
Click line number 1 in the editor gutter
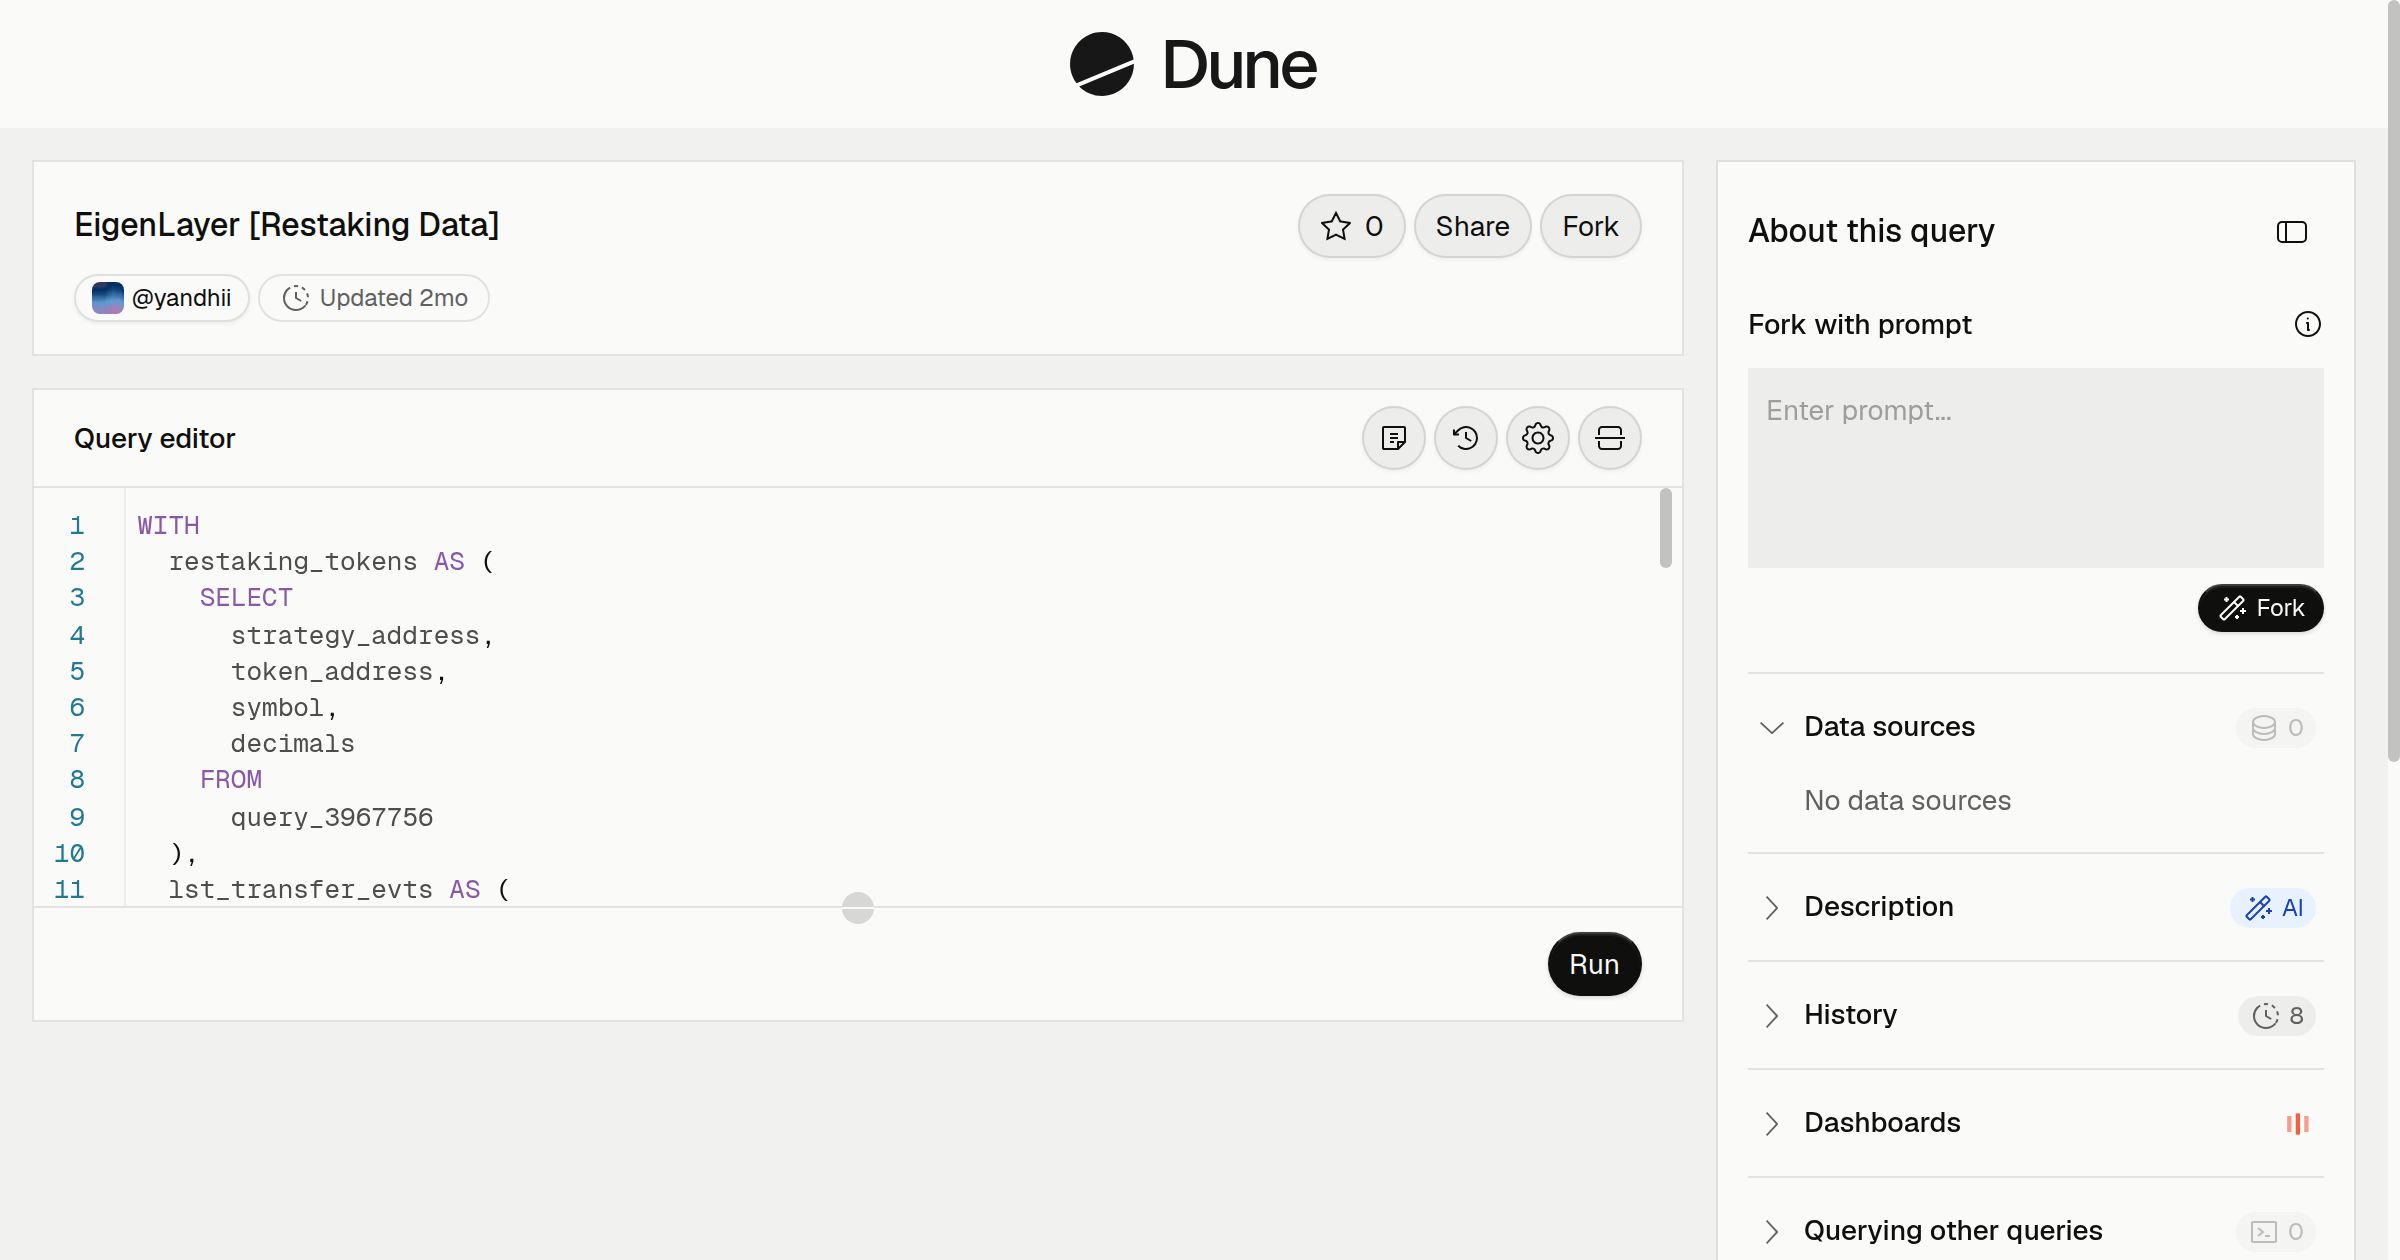coord(76,526)
